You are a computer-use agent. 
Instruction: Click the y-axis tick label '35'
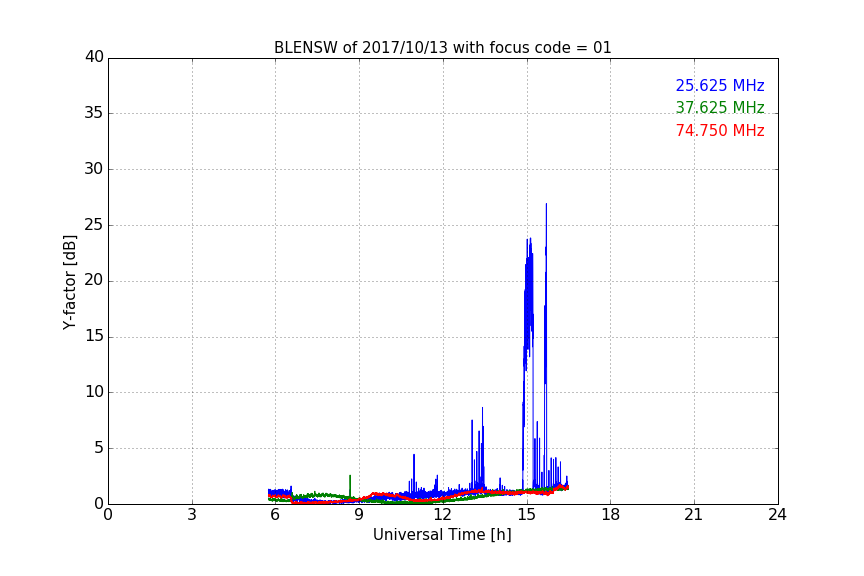[94, 113]
